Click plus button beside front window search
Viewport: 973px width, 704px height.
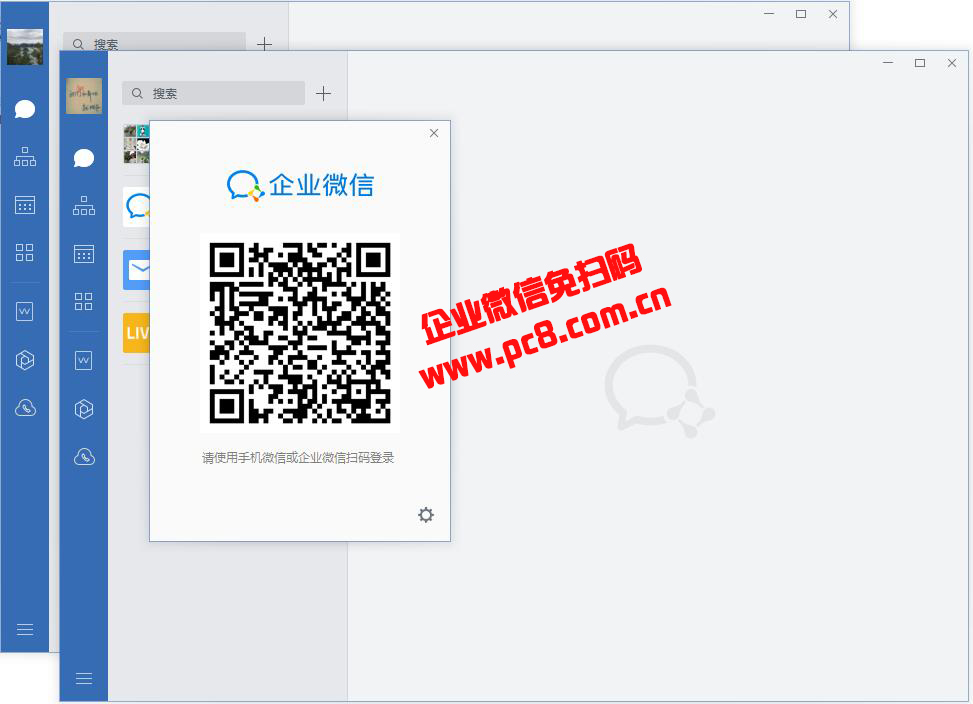[323, 94]
